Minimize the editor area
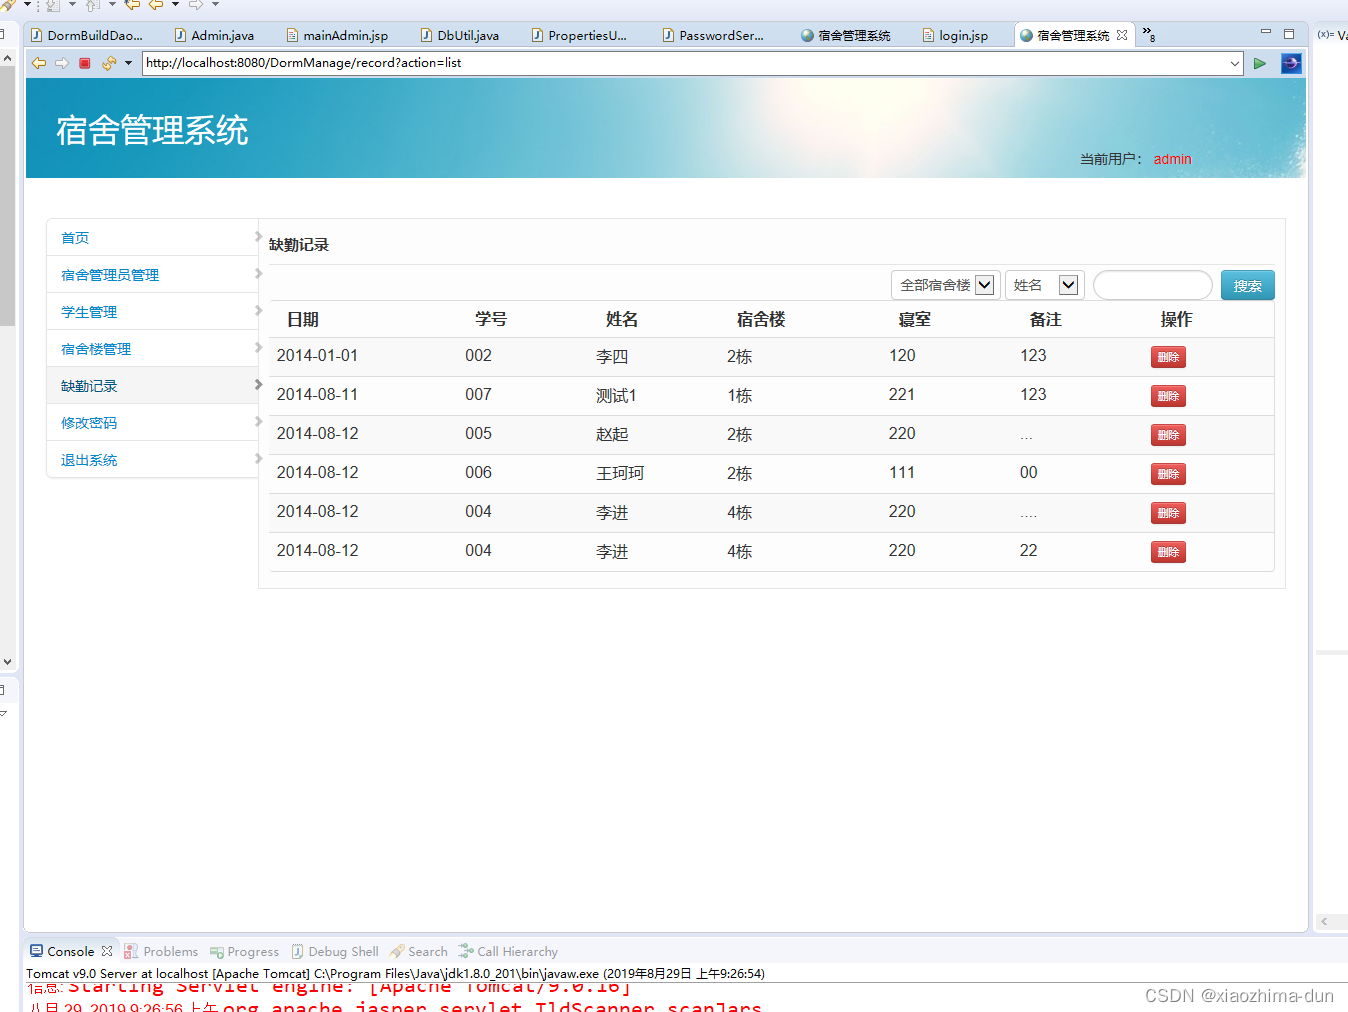 point(1266,33)
